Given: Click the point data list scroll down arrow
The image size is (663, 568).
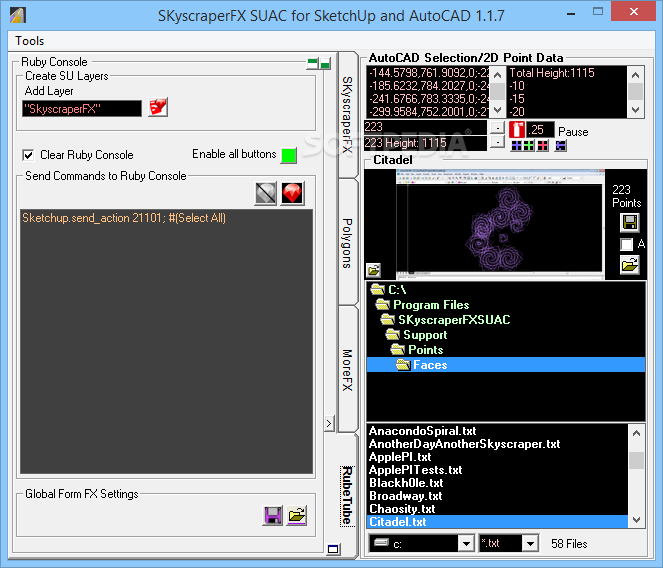Looking at the screenshot, I should click(x=498, y=110).
